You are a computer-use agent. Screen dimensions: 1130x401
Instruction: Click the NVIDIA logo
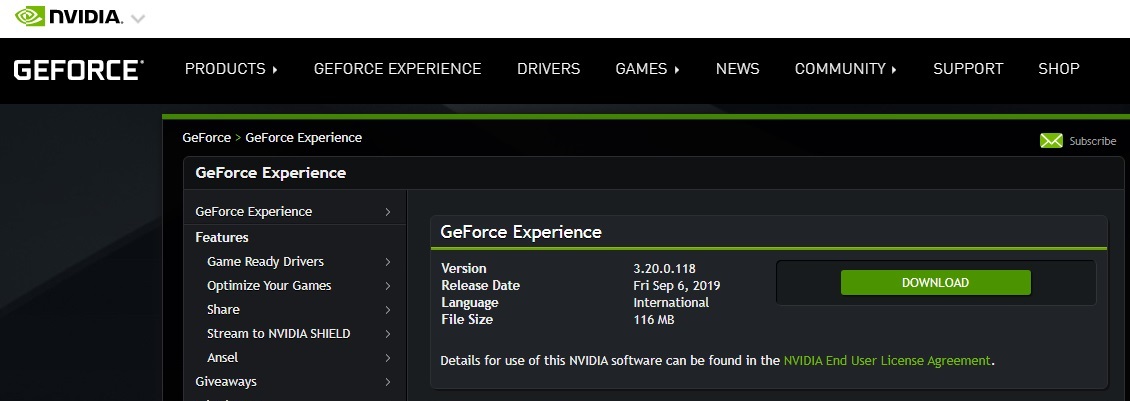[x=69, y=17]
